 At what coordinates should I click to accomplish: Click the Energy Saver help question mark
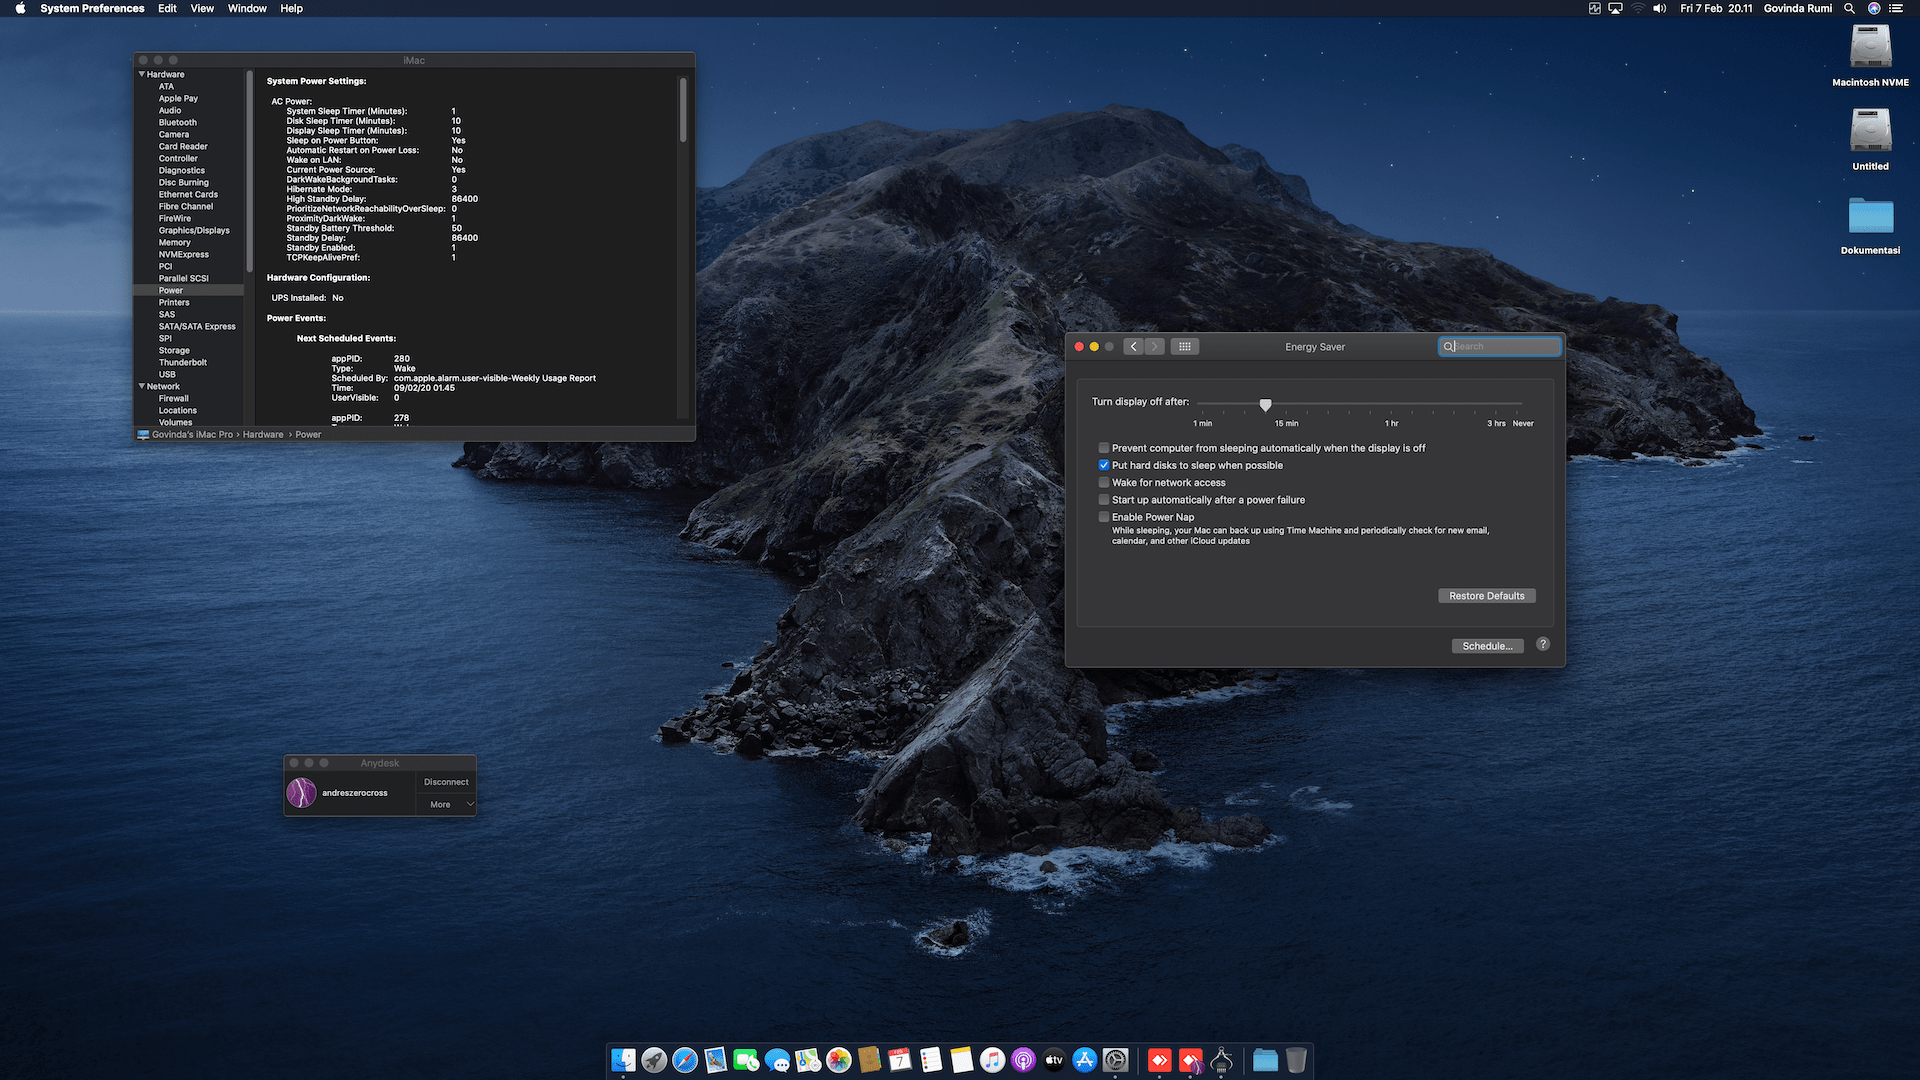1543,644
